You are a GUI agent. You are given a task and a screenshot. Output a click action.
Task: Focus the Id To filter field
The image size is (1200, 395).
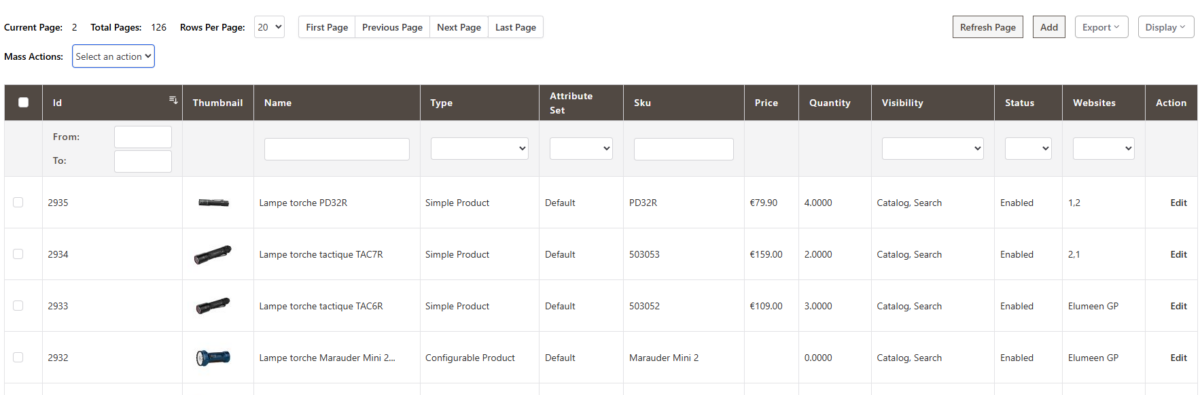tap(143, 161)
